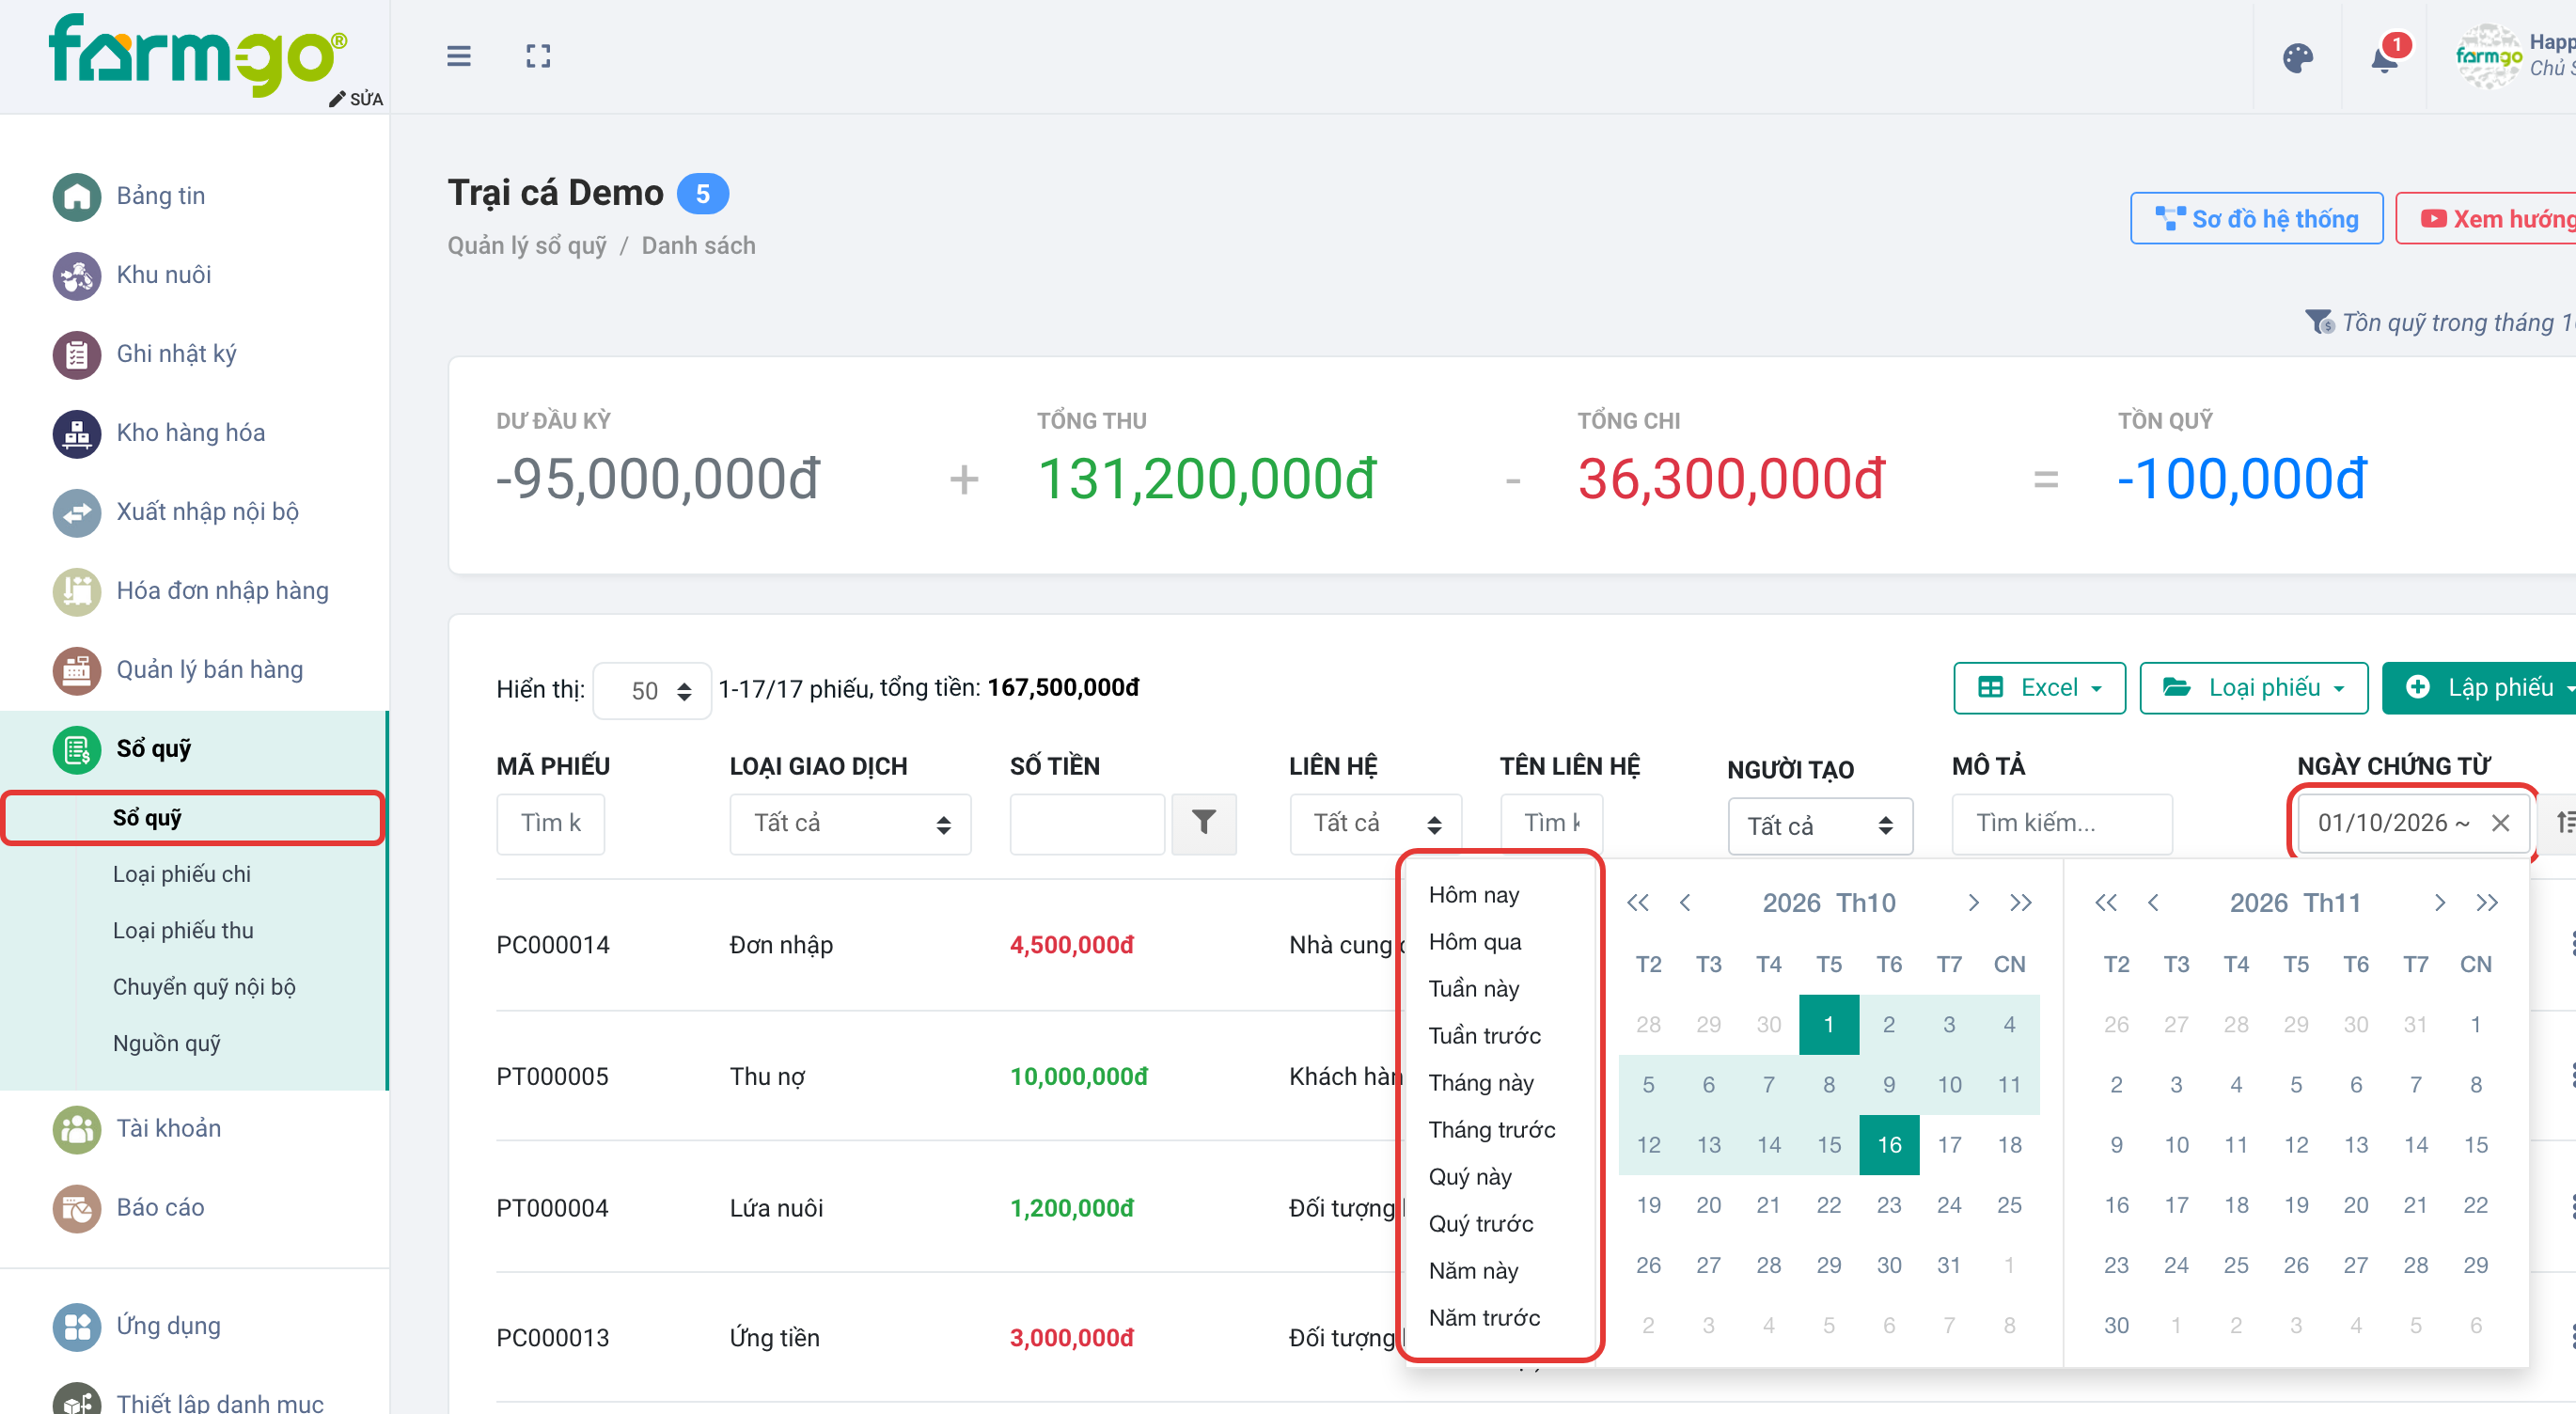Select Tháng này date preset
Screen dimensions: 2576x1414
tap(1481, 1083)
